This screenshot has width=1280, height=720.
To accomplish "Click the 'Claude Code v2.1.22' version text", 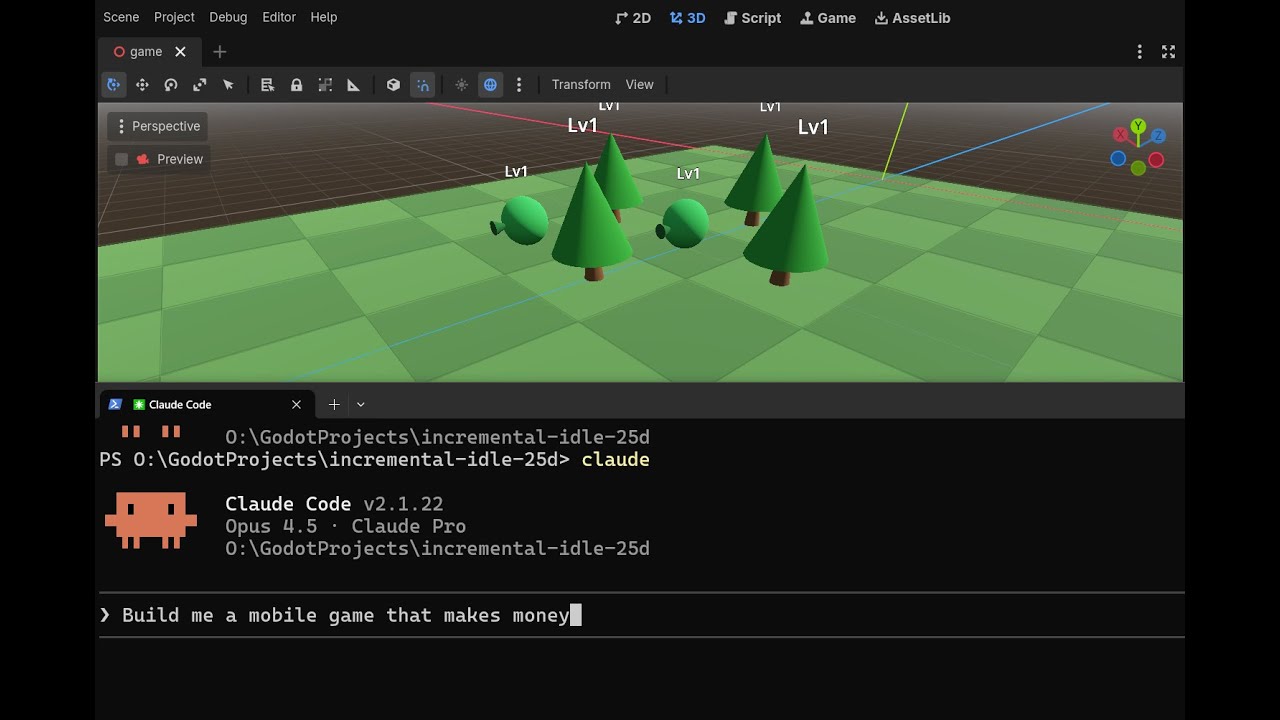I will click(334, 504).
